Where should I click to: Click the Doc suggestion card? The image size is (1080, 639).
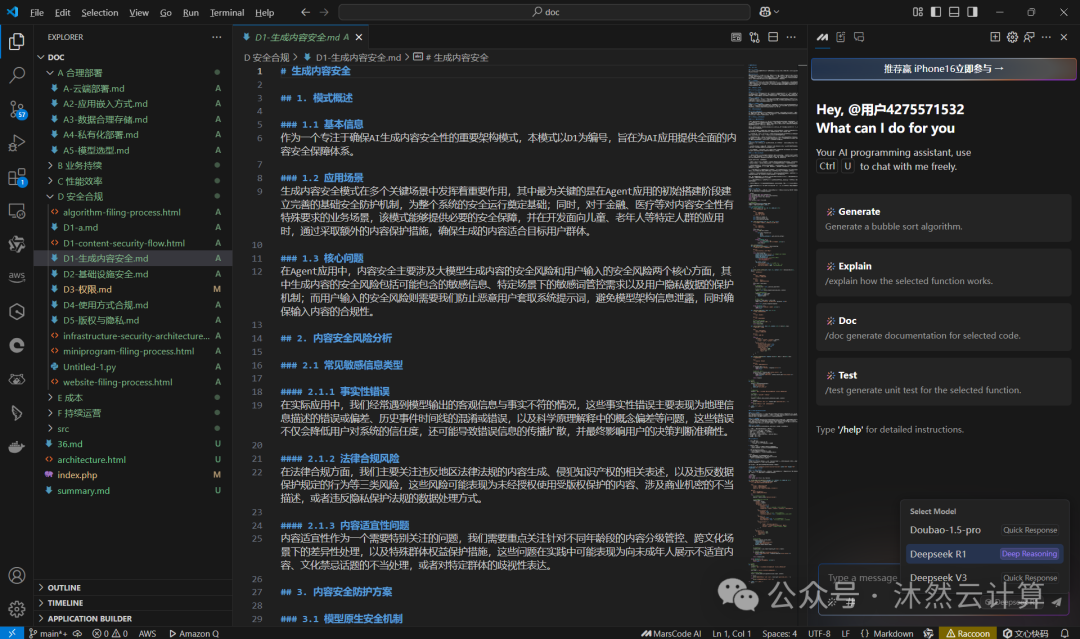pos(944,328)
